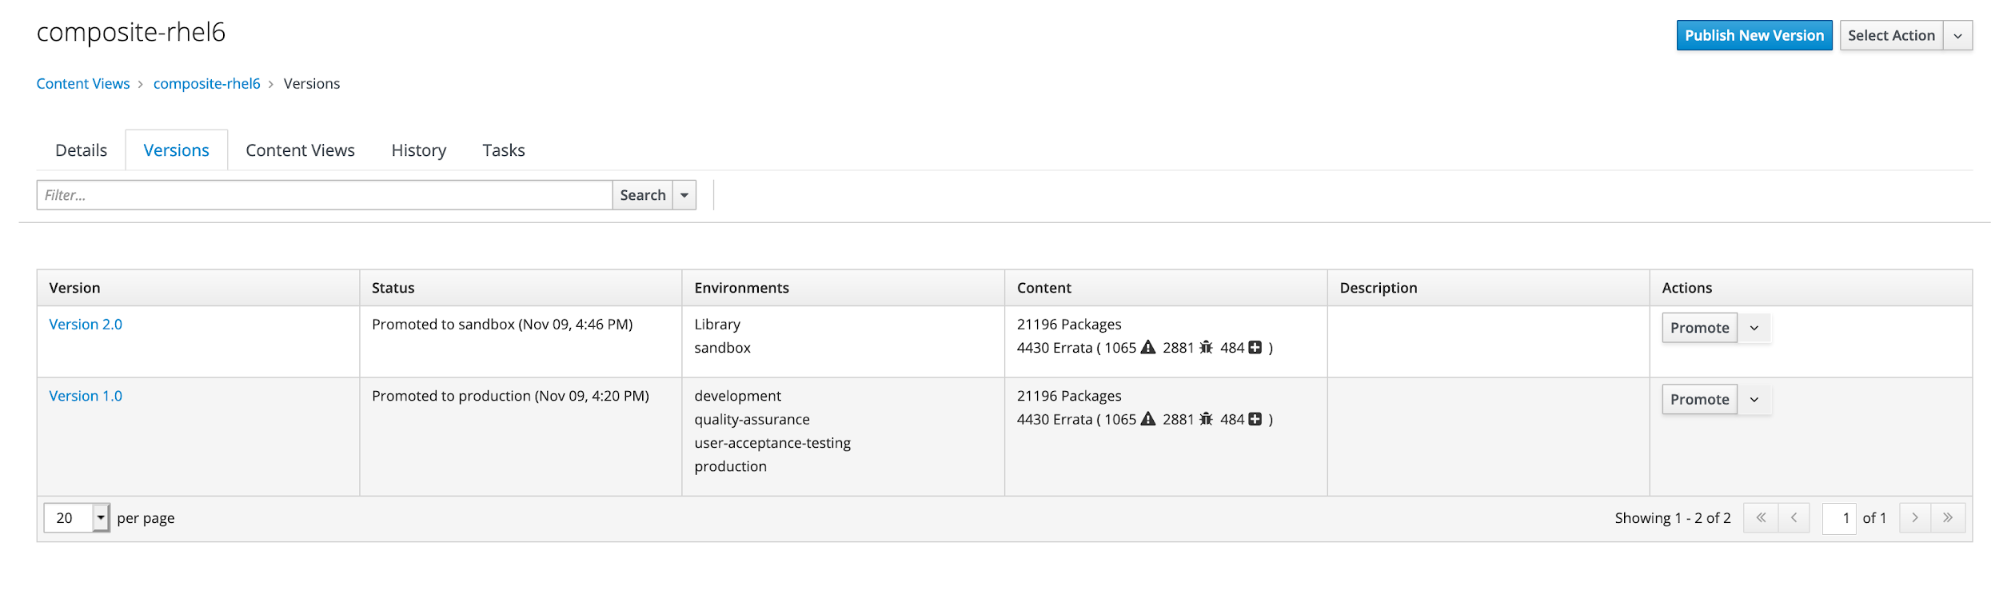
Task: Go to the last page of results
Action: tap(1948, 518)
